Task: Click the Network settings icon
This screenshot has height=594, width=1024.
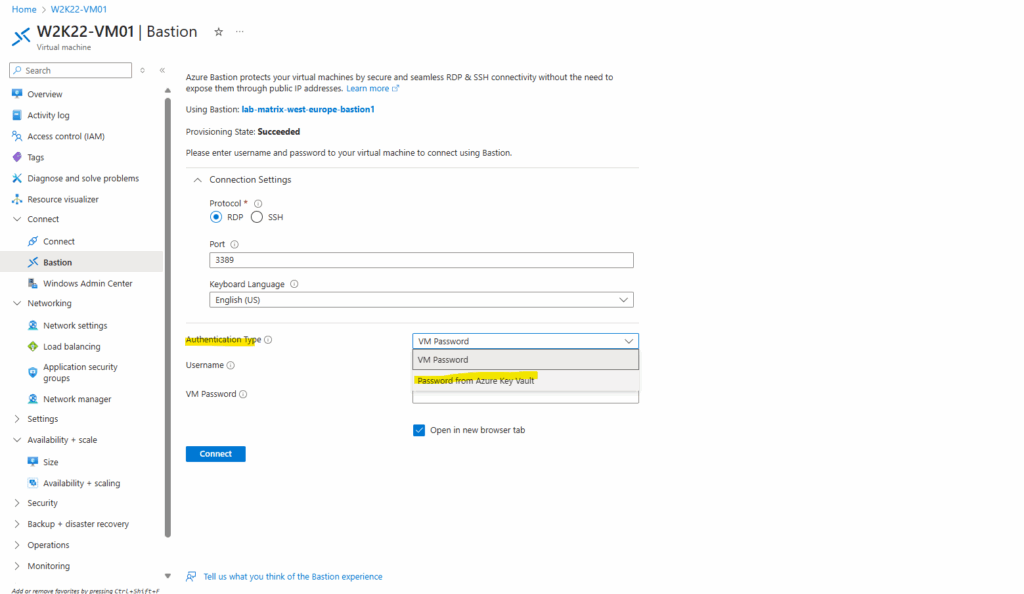Action: click(x=33, y=325)
